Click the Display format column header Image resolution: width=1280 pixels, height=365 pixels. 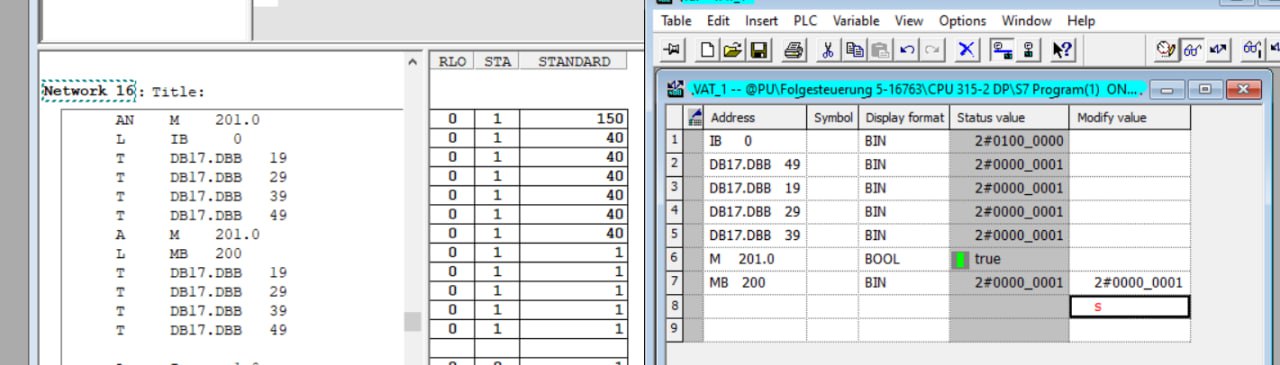click(x=904, y=118)
